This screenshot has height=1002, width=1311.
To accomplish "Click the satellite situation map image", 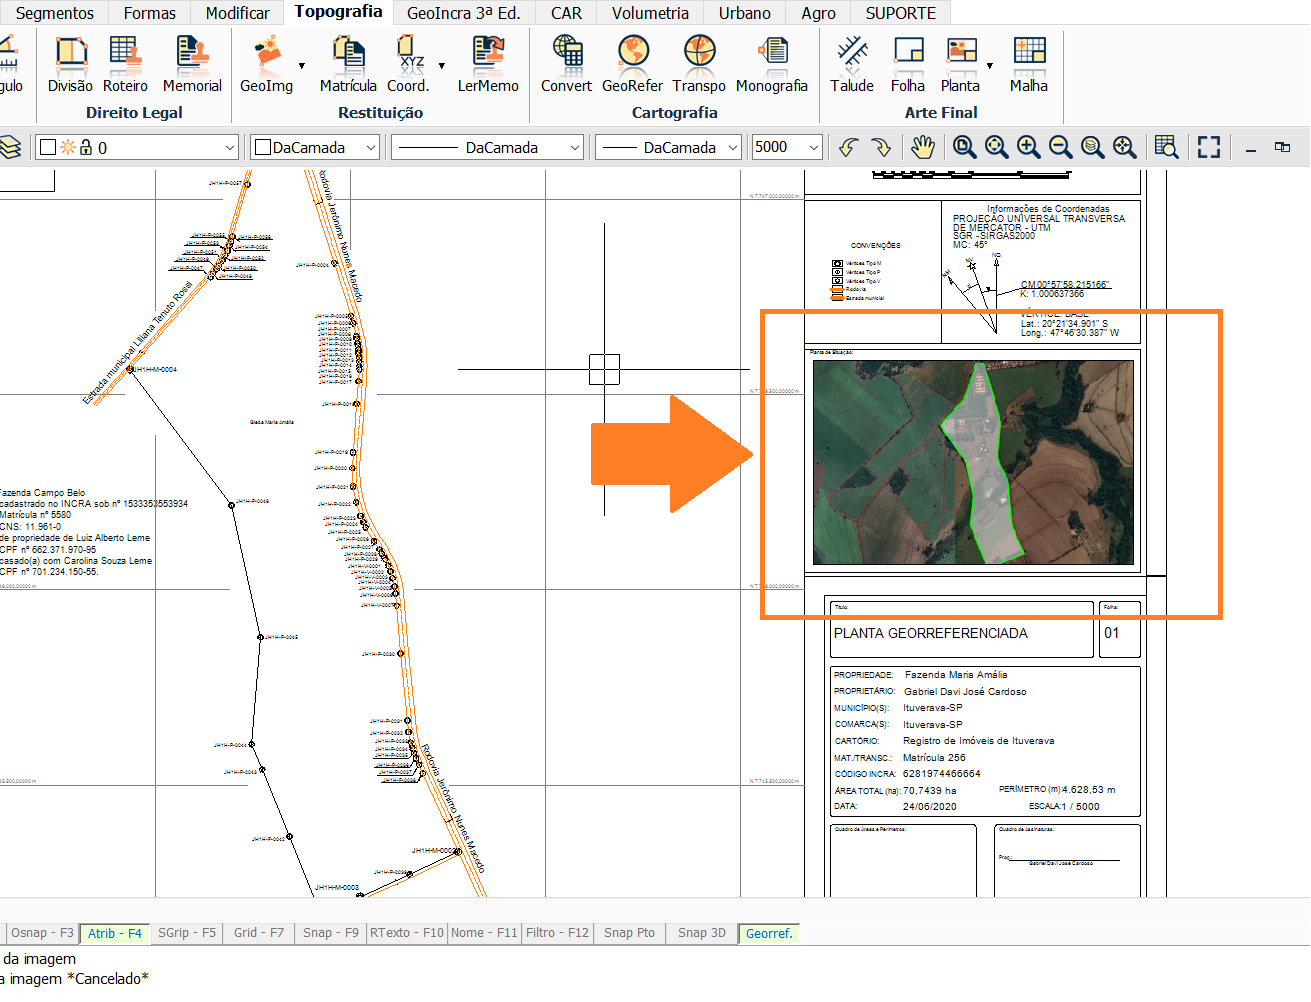I will coord(973,462).
